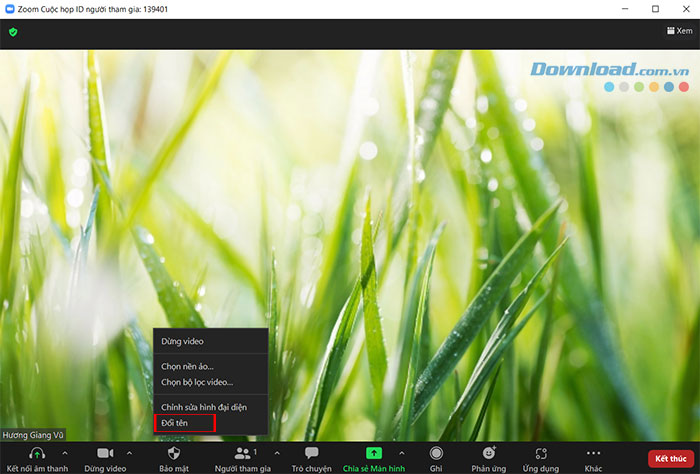Start recording with the Ghi icon
700x474 pixels.
[x=436, y=454]
